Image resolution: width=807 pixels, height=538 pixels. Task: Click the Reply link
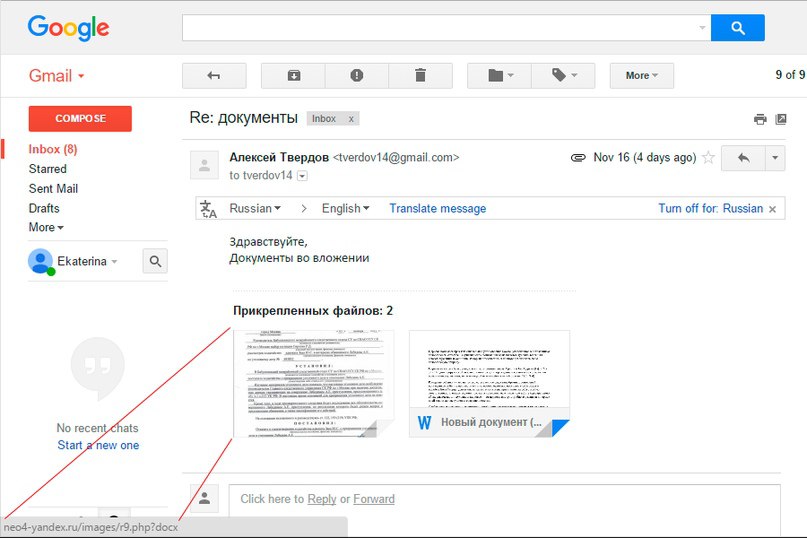pyautogui.click(x=322, y=499)
